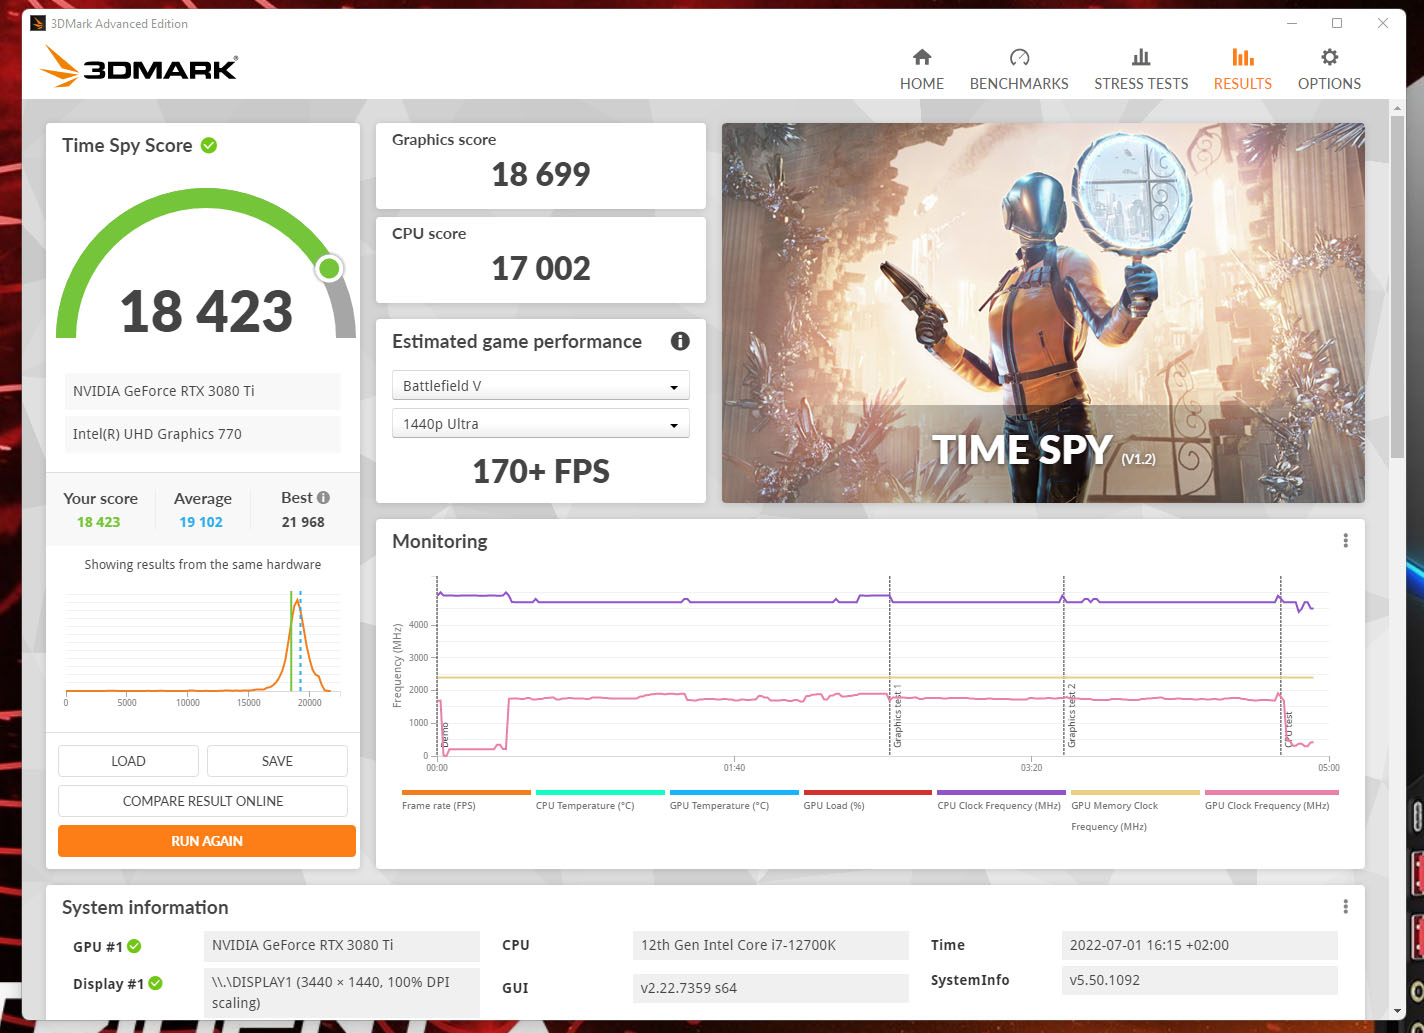
Task: Click the GUI version v2.22.7359 s64
Action: 771,988
